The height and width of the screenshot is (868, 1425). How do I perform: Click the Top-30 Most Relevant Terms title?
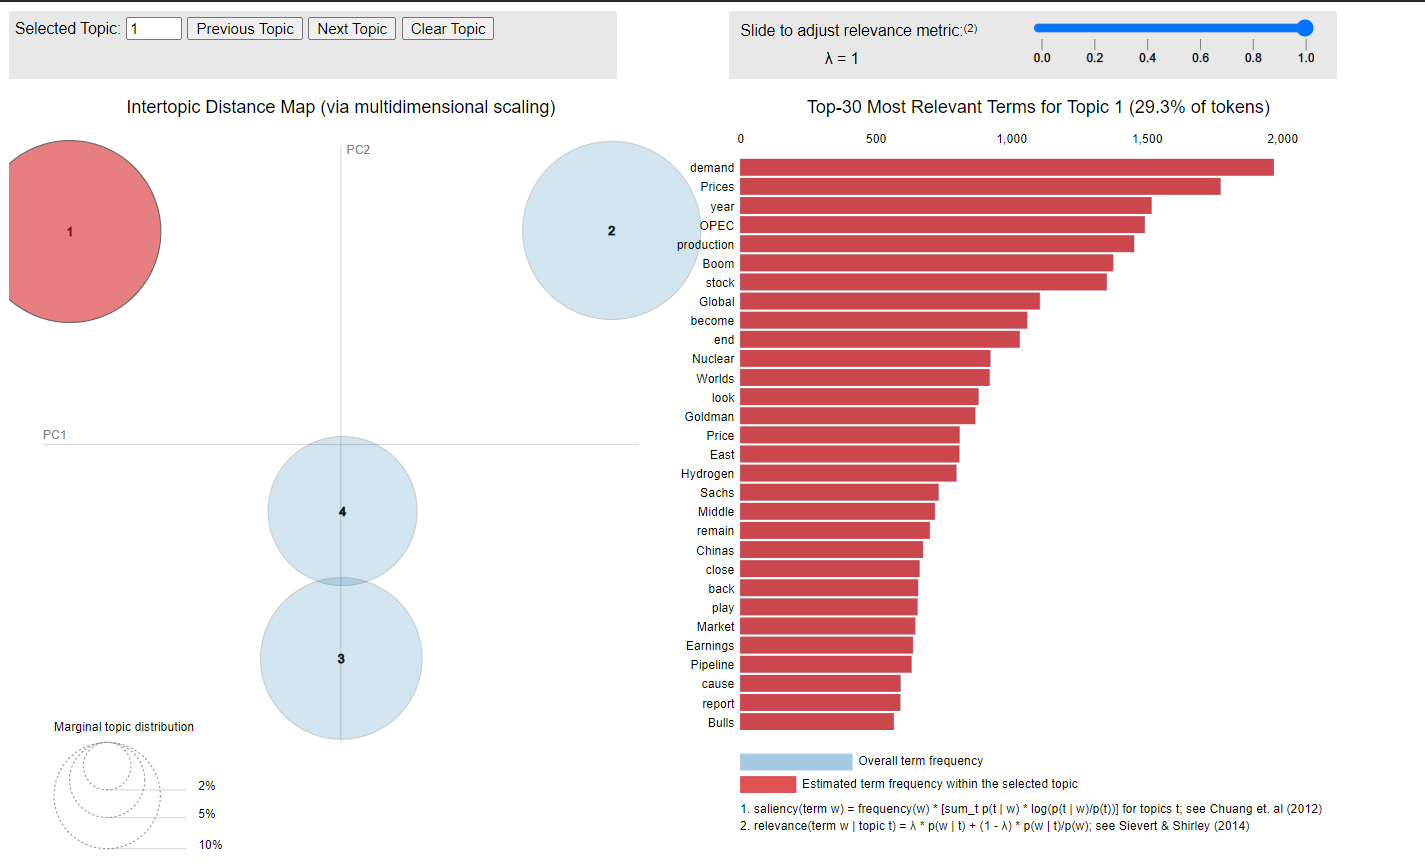coord(1038,107)
